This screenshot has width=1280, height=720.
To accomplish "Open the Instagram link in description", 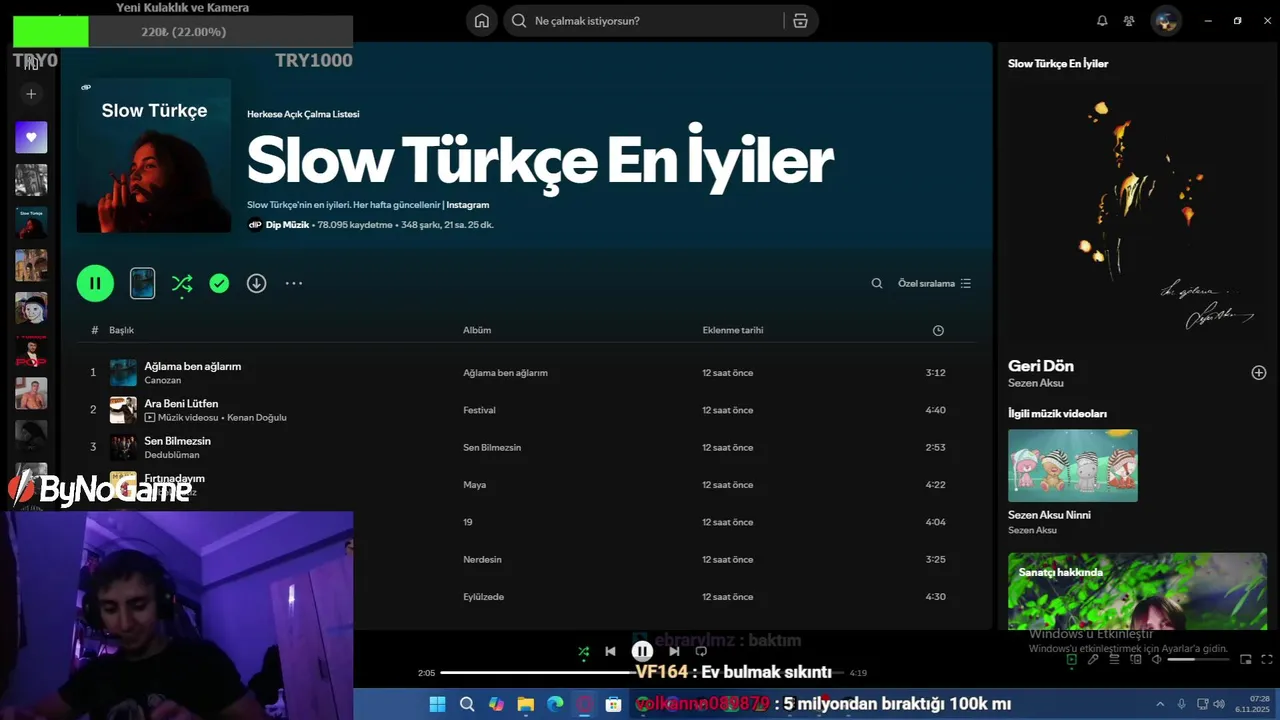I will (468, 205).
